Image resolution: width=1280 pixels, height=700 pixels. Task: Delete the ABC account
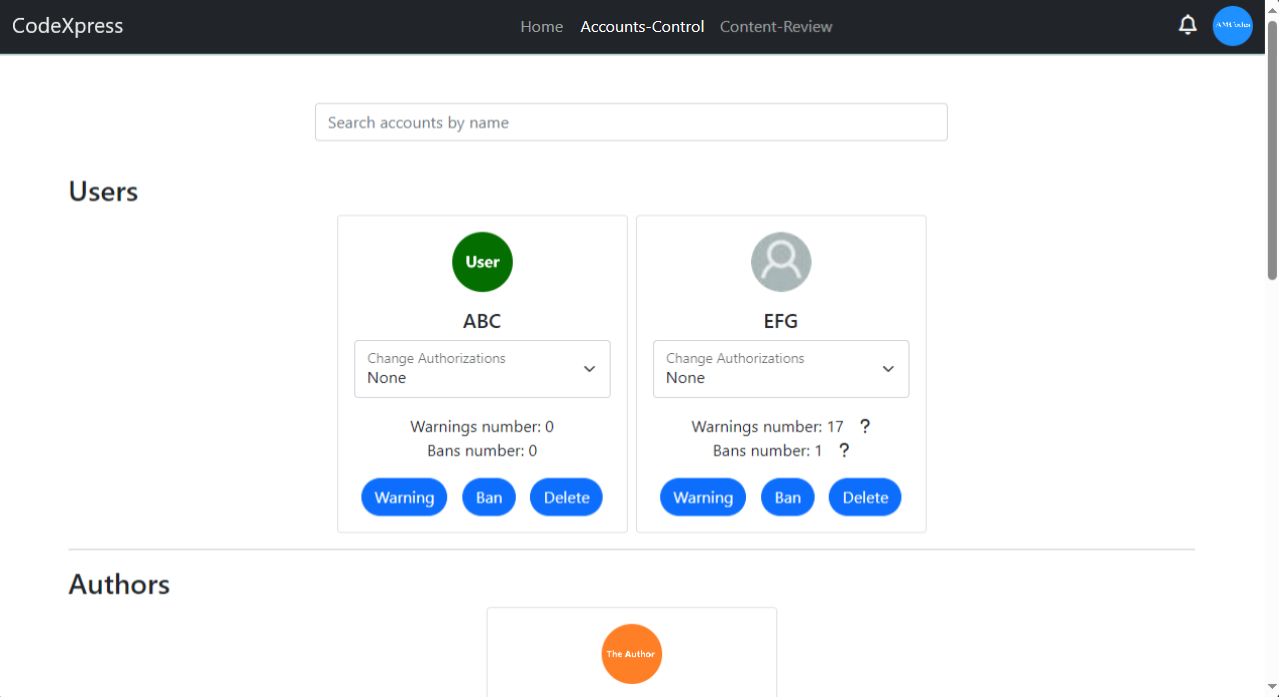coord(566,497)
